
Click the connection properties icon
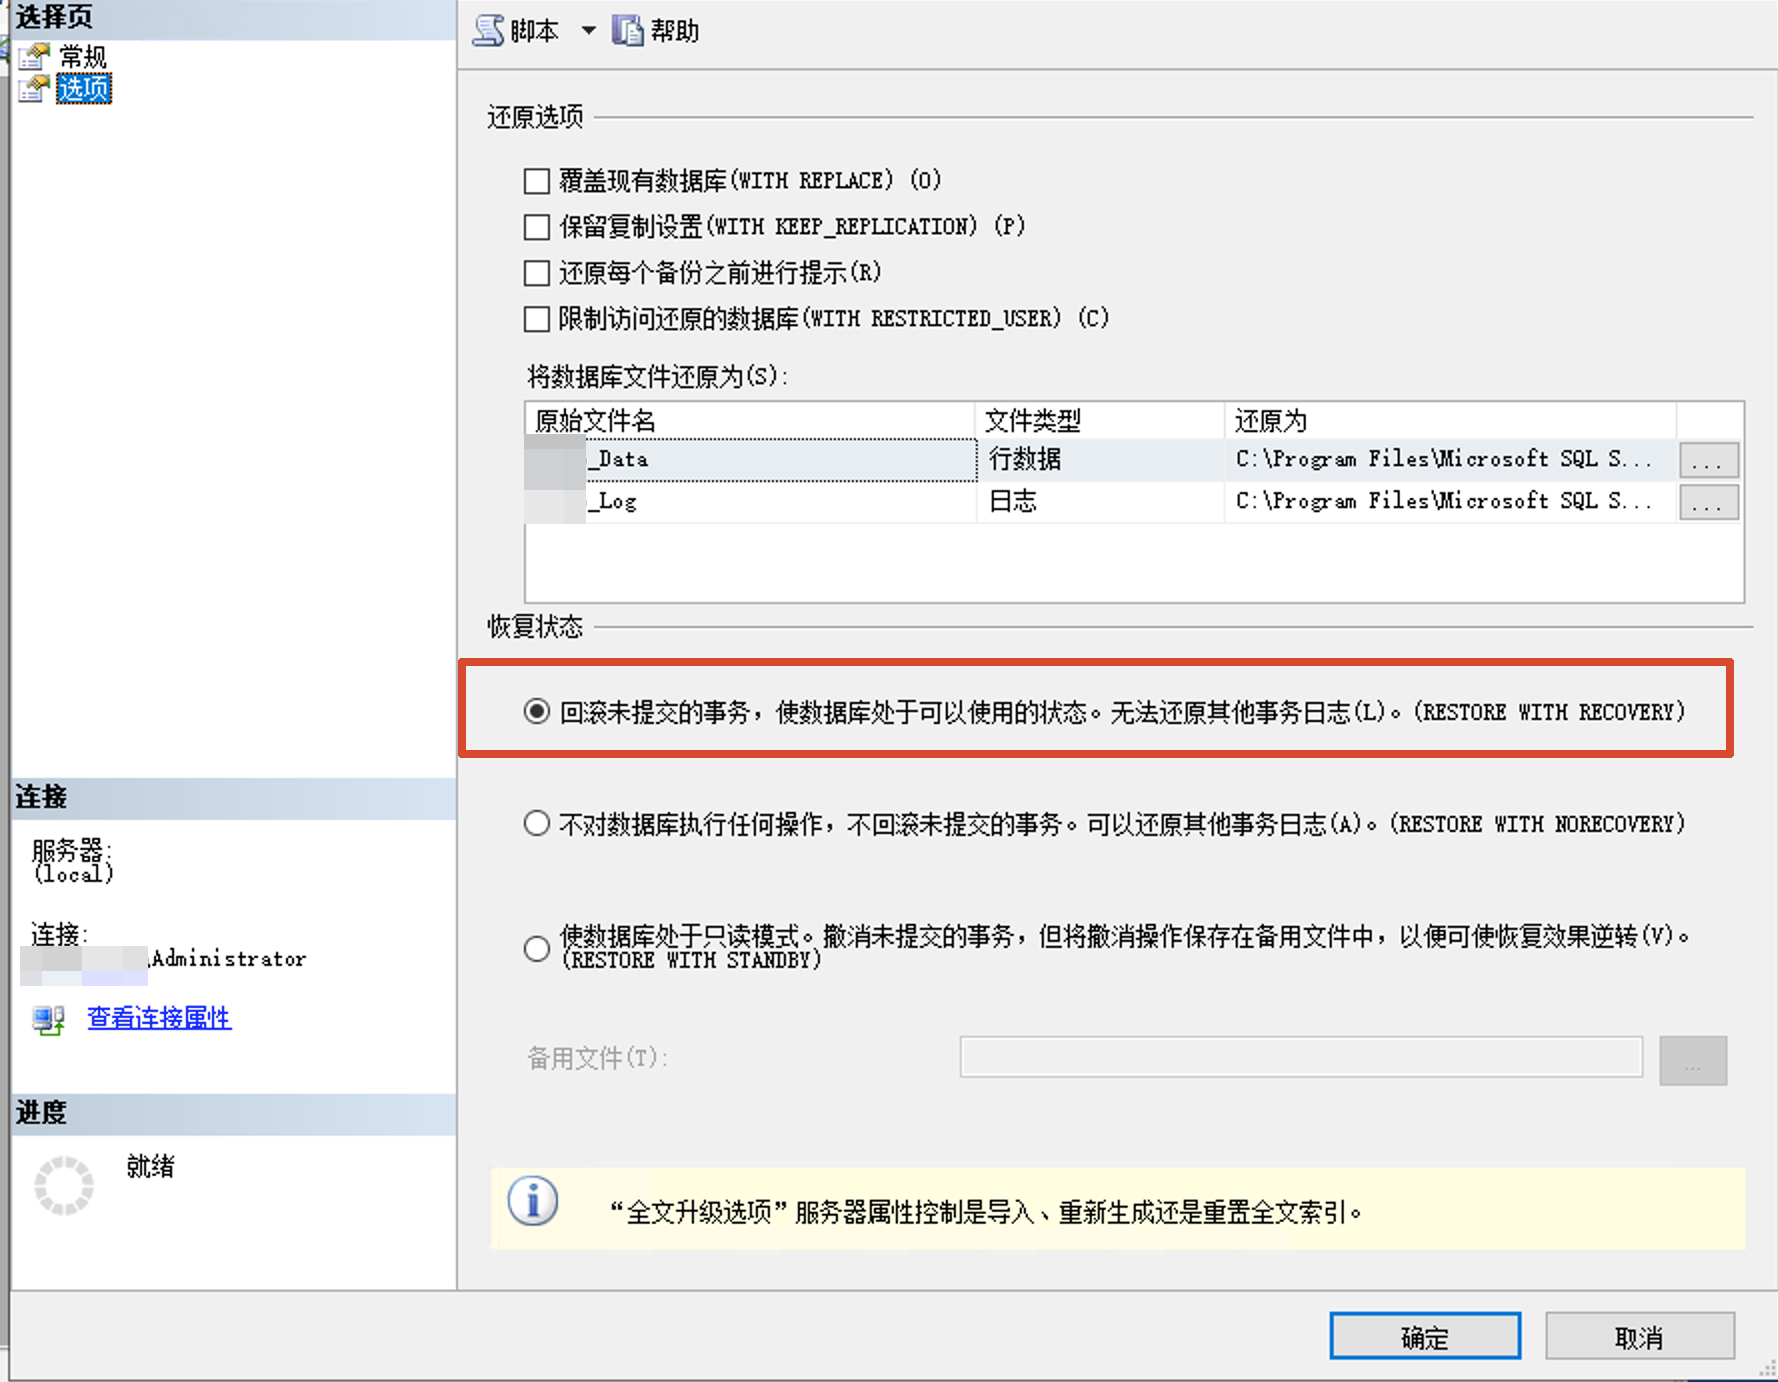click(x=48, y=1019)
